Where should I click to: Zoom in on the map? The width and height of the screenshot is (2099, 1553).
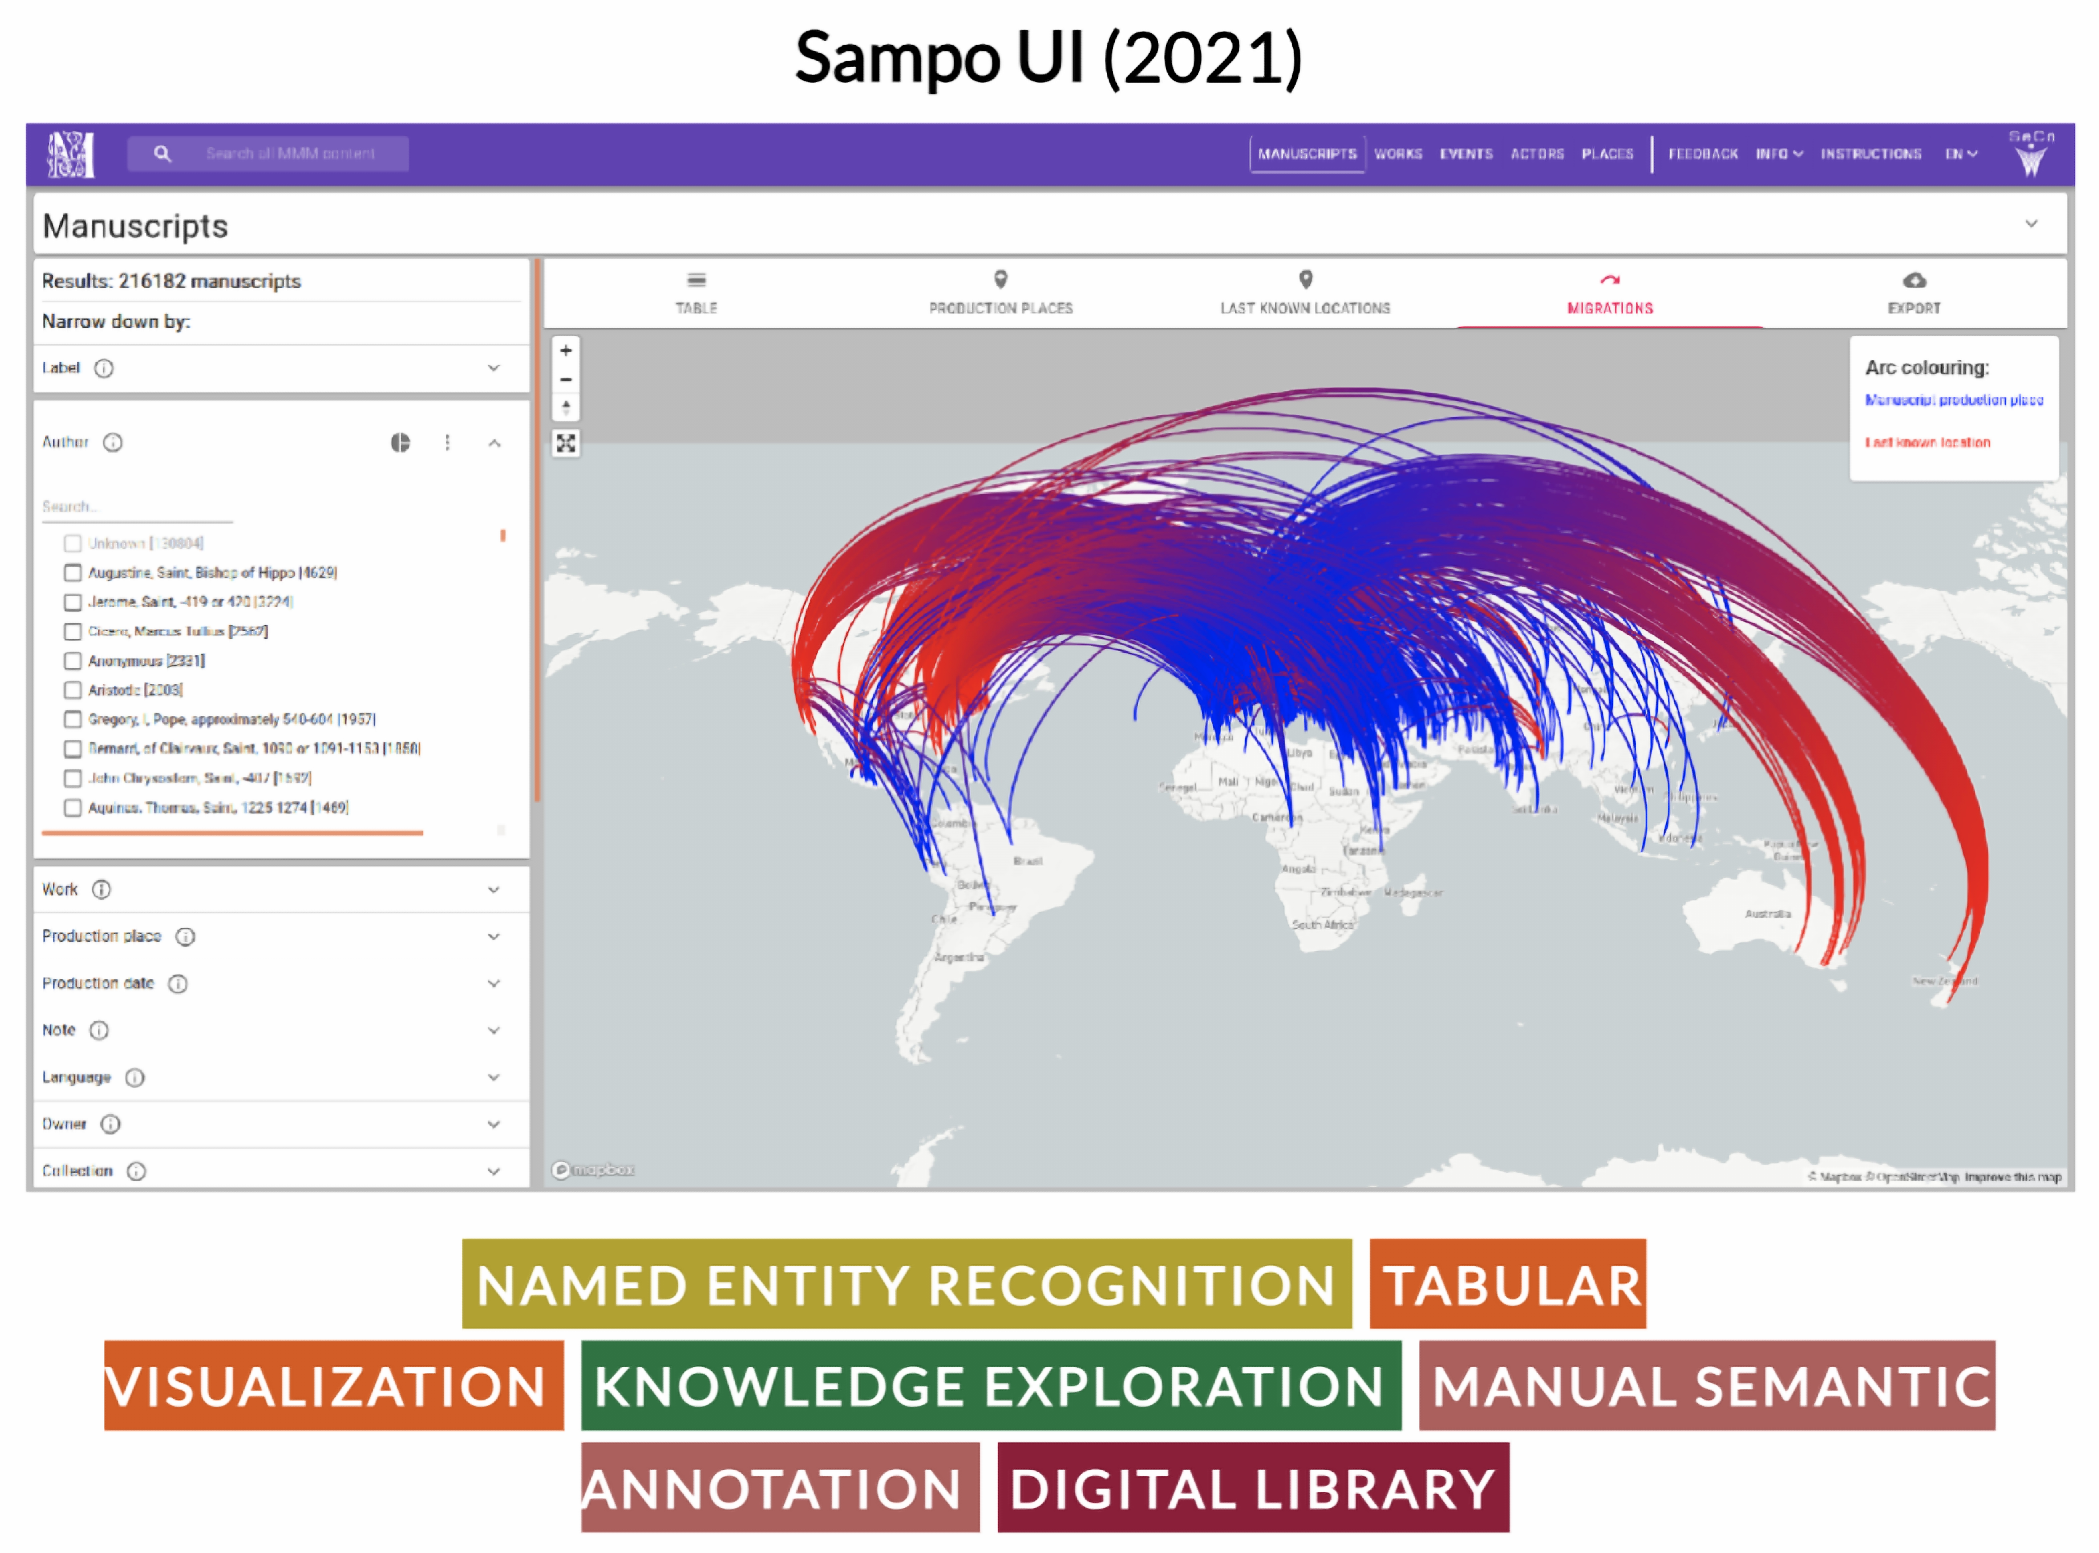click(x=566, y=351)
